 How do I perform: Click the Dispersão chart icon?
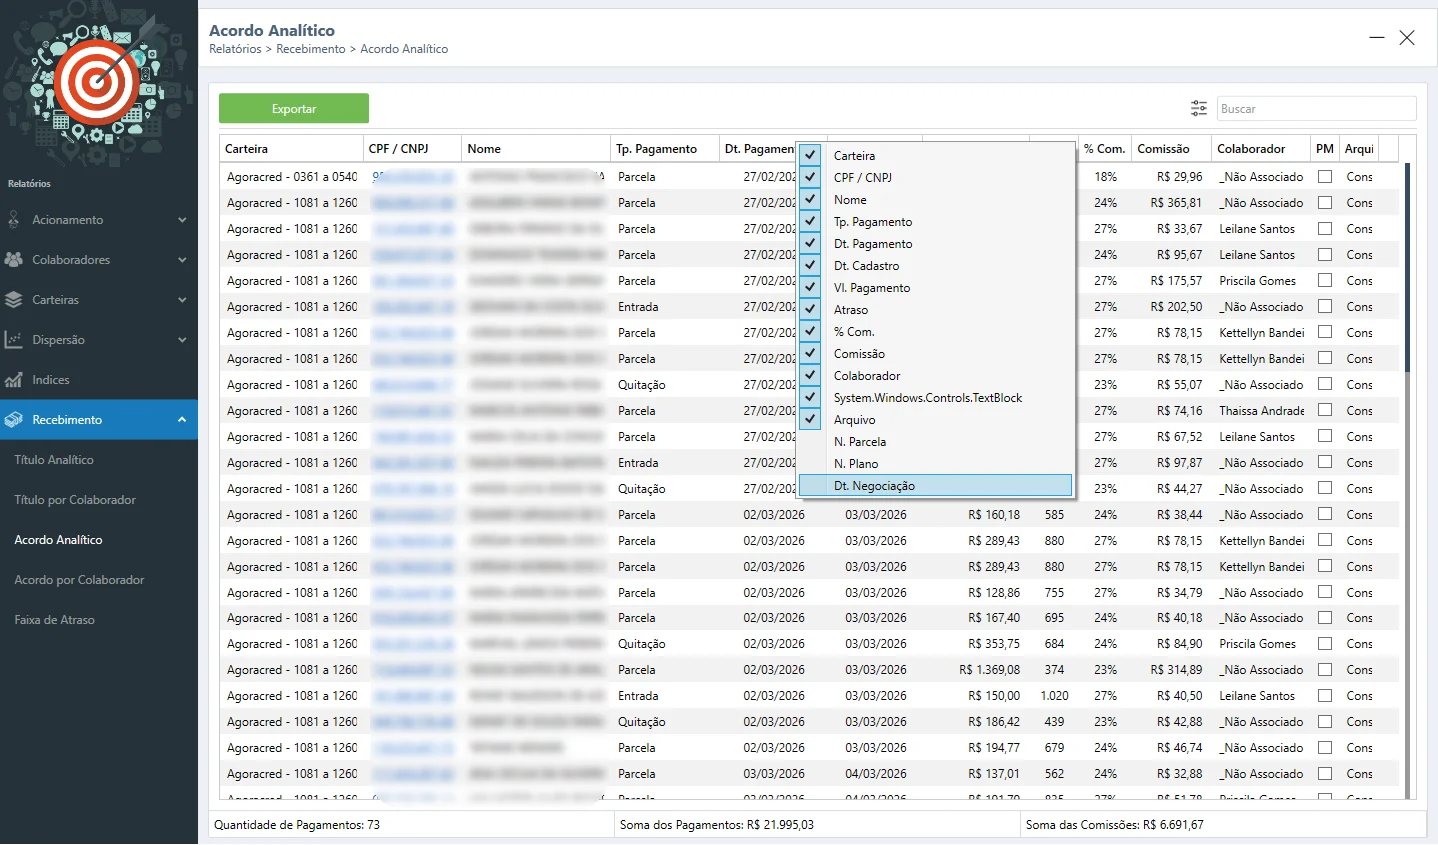pyautogui.click(x=14, y=340)
